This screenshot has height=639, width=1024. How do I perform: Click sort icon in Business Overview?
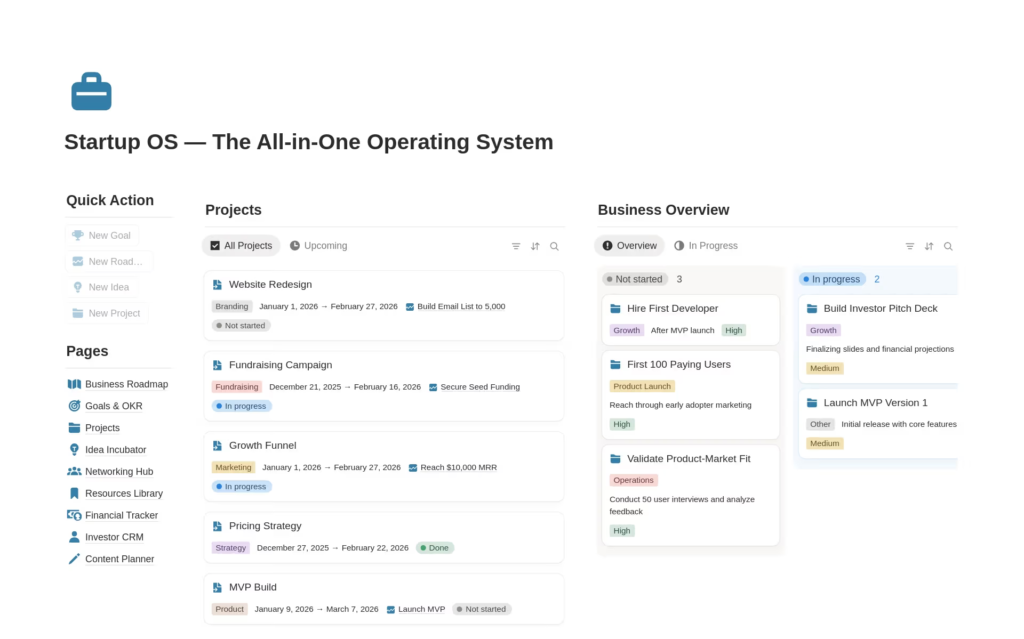tap(929, 246)
